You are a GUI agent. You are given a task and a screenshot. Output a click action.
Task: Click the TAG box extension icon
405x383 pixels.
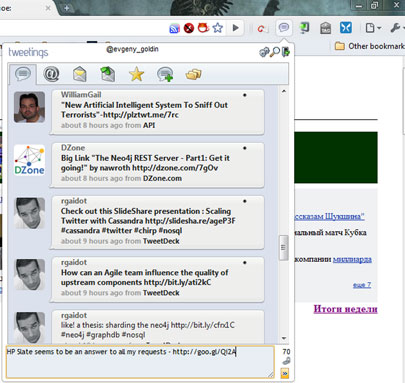click(325, 28)
